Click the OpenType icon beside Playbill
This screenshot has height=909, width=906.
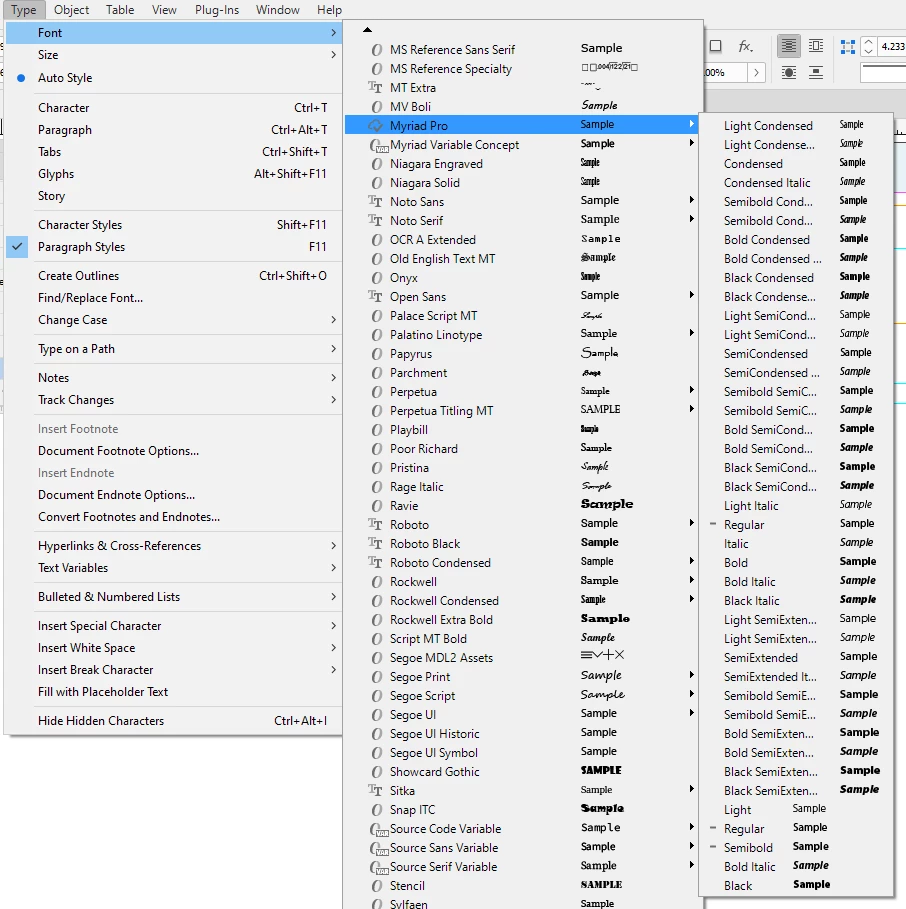377,430
